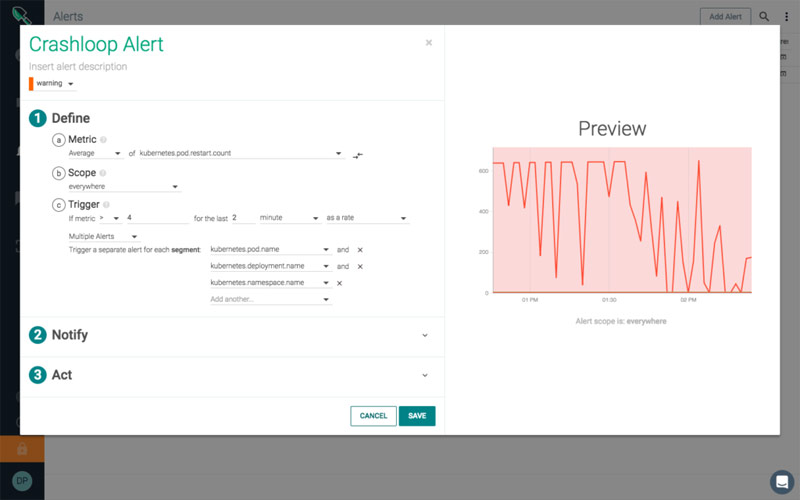Open the Average aggregation dropdown
Image resolution: width=800 pixels, height=500 pixels.
coord(95,153)
